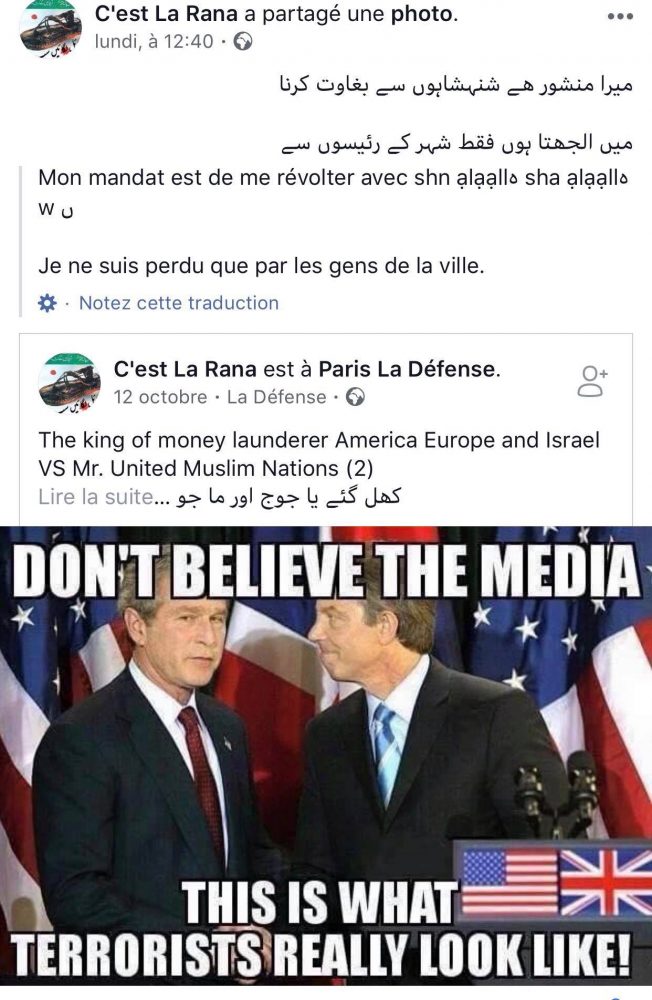This screenshot has height=1000, width=652.
Task: Open the La Défense place tag
Action: (x=276, y=397)
